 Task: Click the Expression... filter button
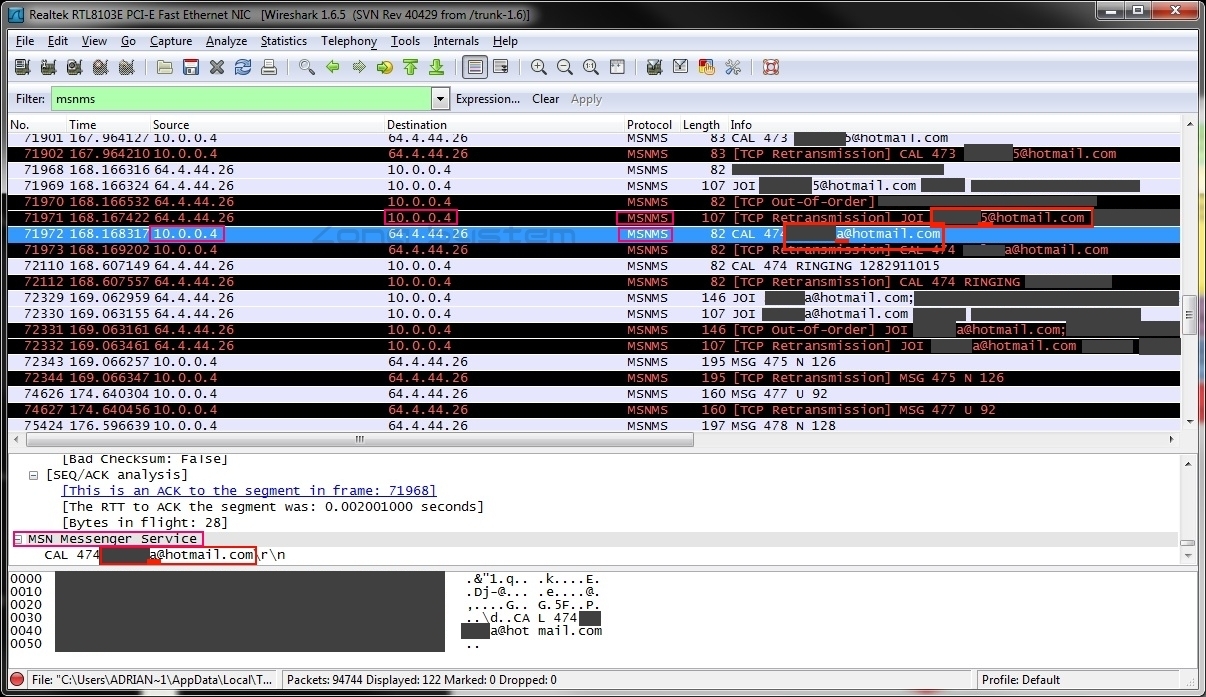point(488,99)
